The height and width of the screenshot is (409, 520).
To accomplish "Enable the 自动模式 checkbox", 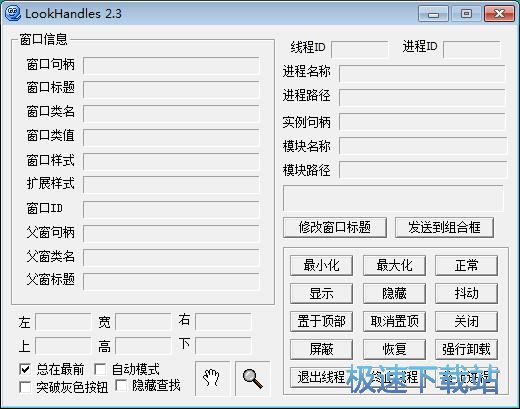I will pyautogui.click(x=100, y=369).
